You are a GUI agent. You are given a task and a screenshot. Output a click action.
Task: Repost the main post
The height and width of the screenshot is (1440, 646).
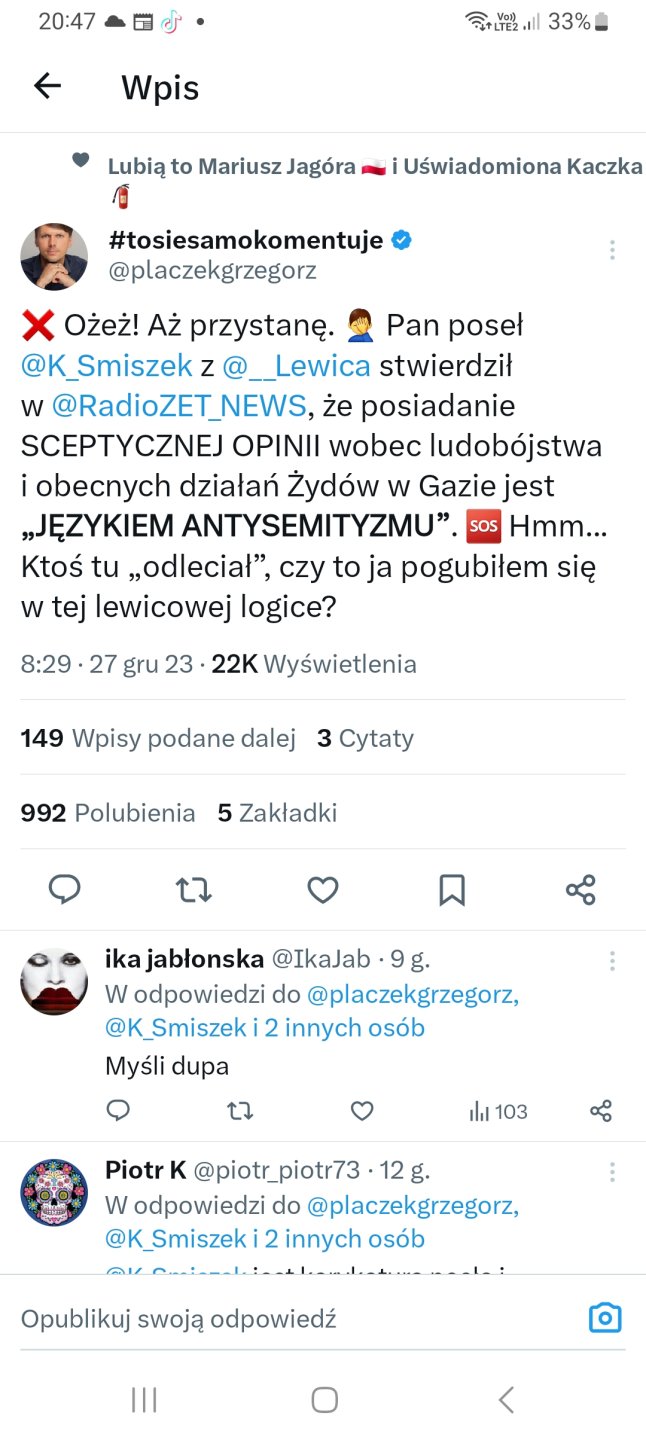[194, 889]
